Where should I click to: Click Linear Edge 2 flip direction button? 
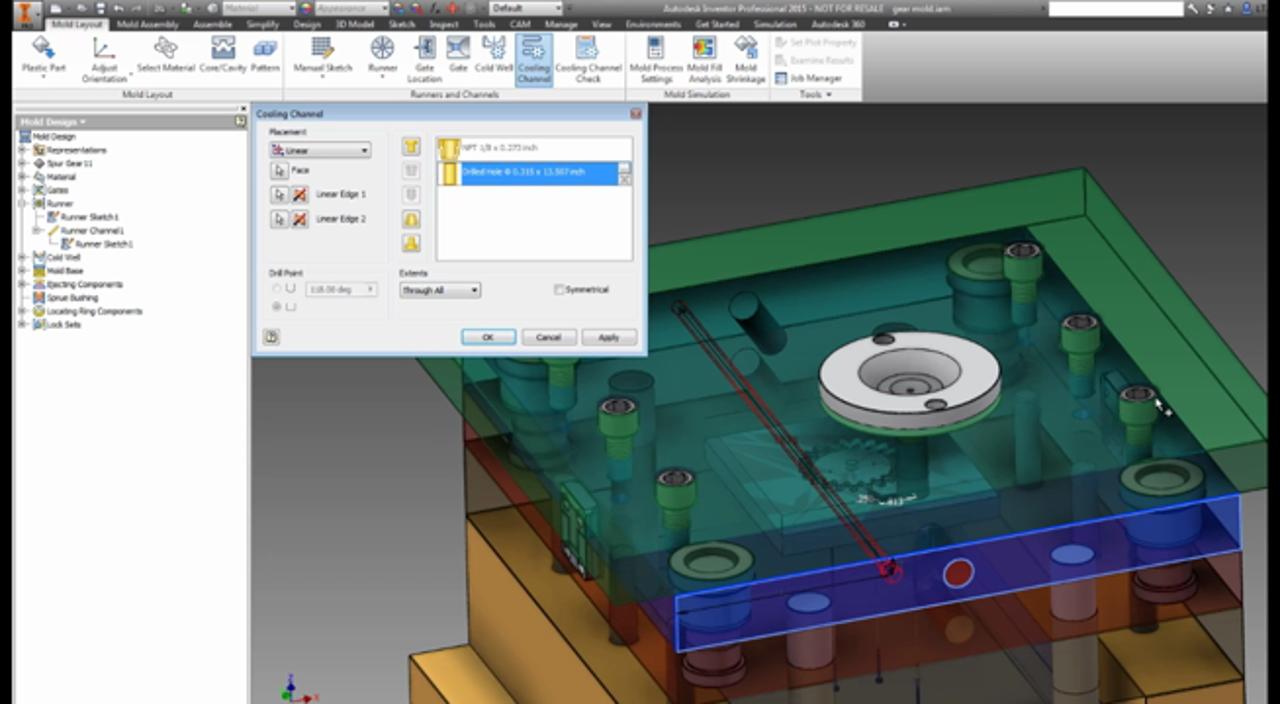298,219
